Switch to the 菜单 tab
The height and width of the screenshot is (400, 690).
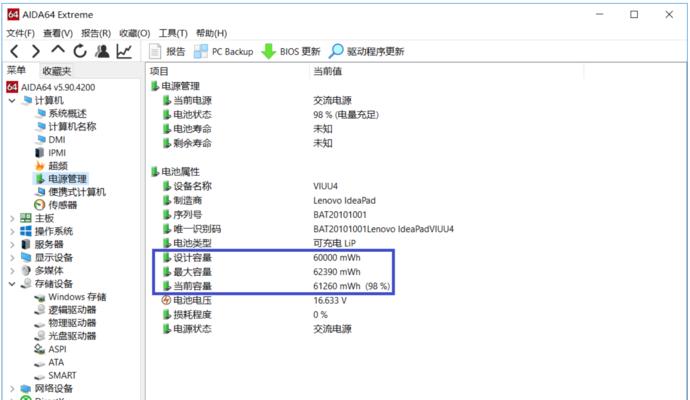pyautogui.click(x=16, y=70)
